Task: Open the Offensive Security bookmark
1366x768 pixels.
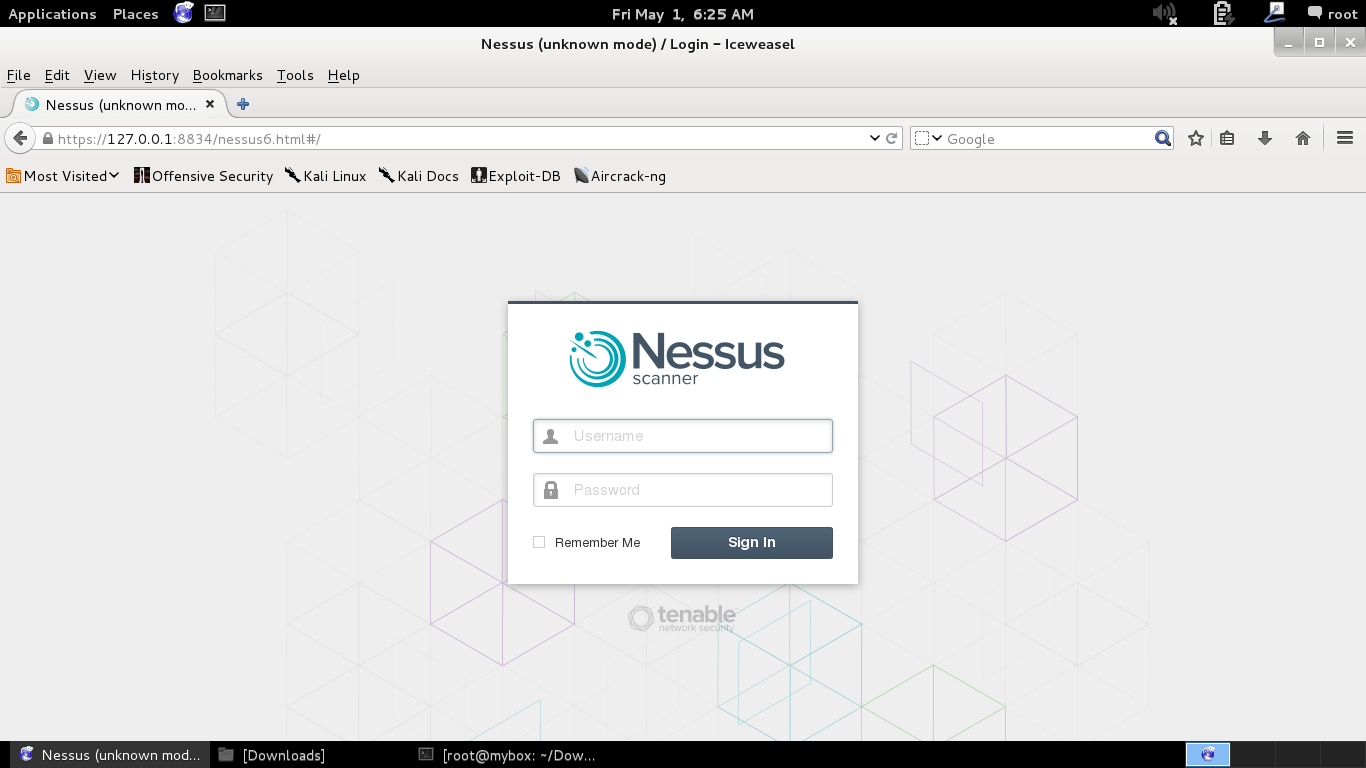Action: (204, 176)
